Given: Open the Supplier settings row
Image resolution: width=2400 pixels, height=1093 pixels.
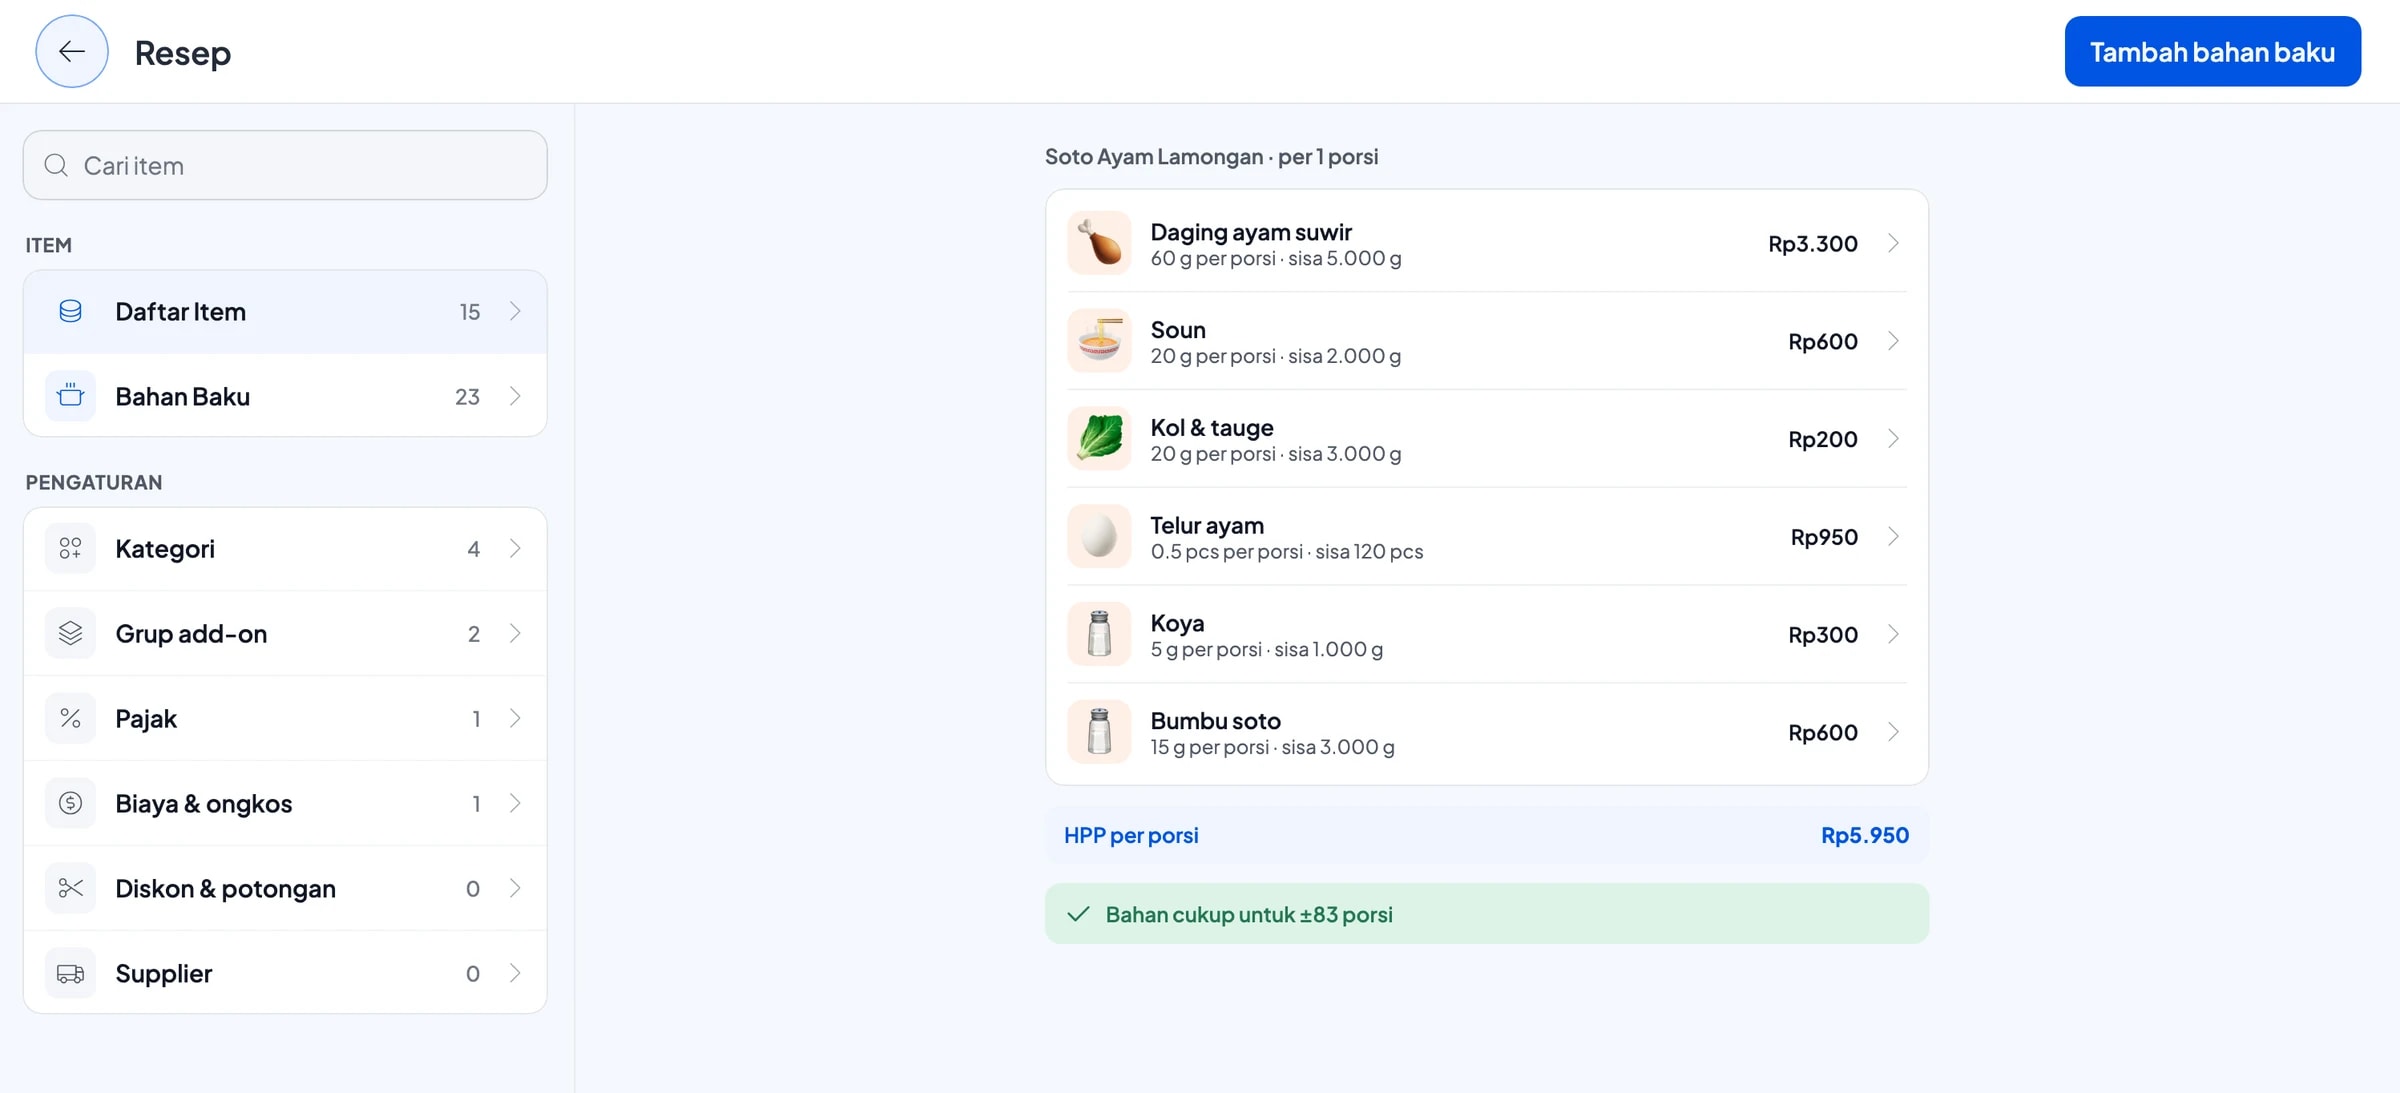Looking at the screenshot, I should (x=285, y=973).
